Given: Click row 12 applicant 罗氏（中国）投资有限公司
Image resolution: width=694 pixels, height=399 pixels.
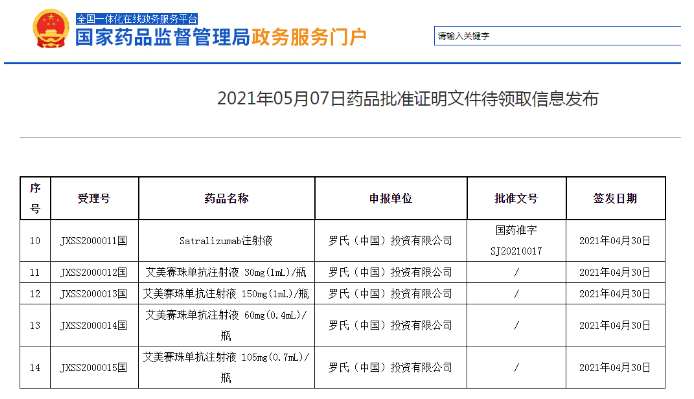Looking at the screenshot, I should click(x=391, y=294).
